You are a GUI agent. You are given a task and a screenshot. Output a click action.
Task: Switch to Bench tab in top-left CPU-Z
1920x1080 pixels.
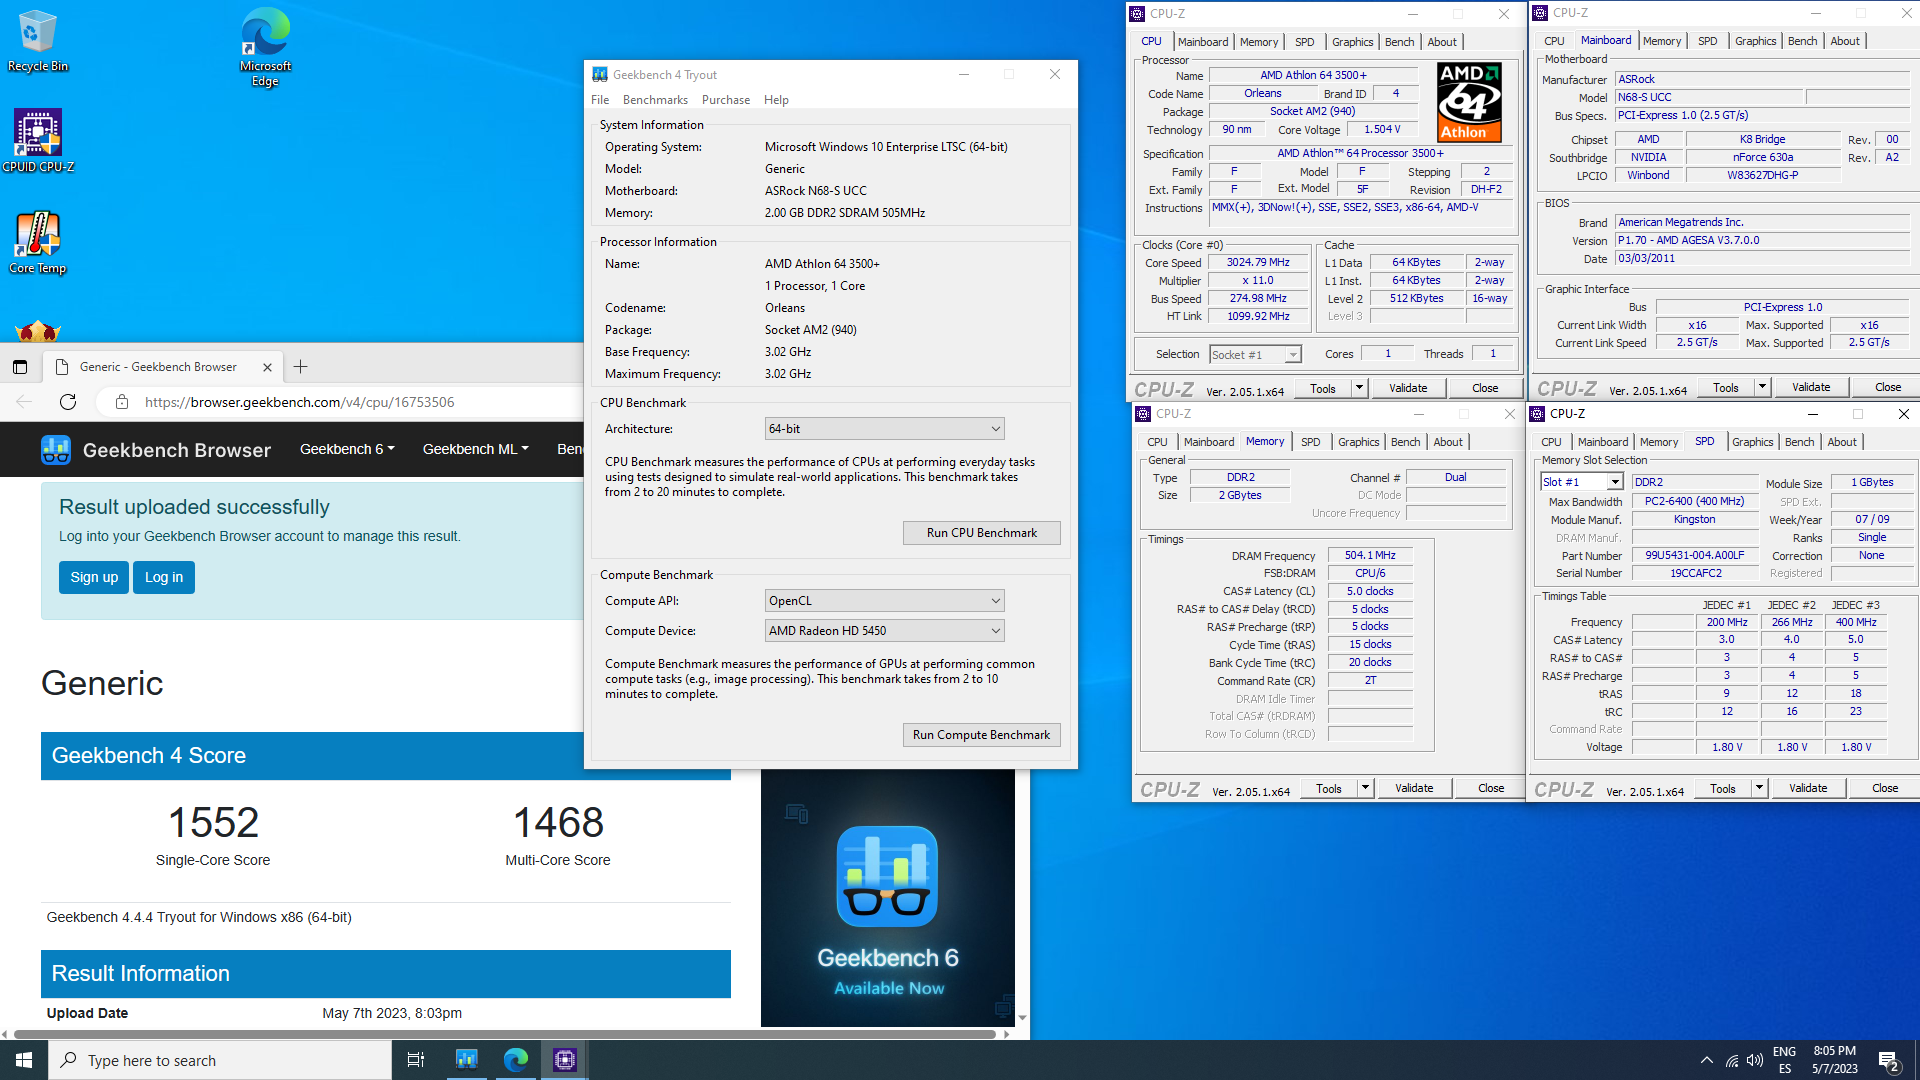(x=1399, y=42)
